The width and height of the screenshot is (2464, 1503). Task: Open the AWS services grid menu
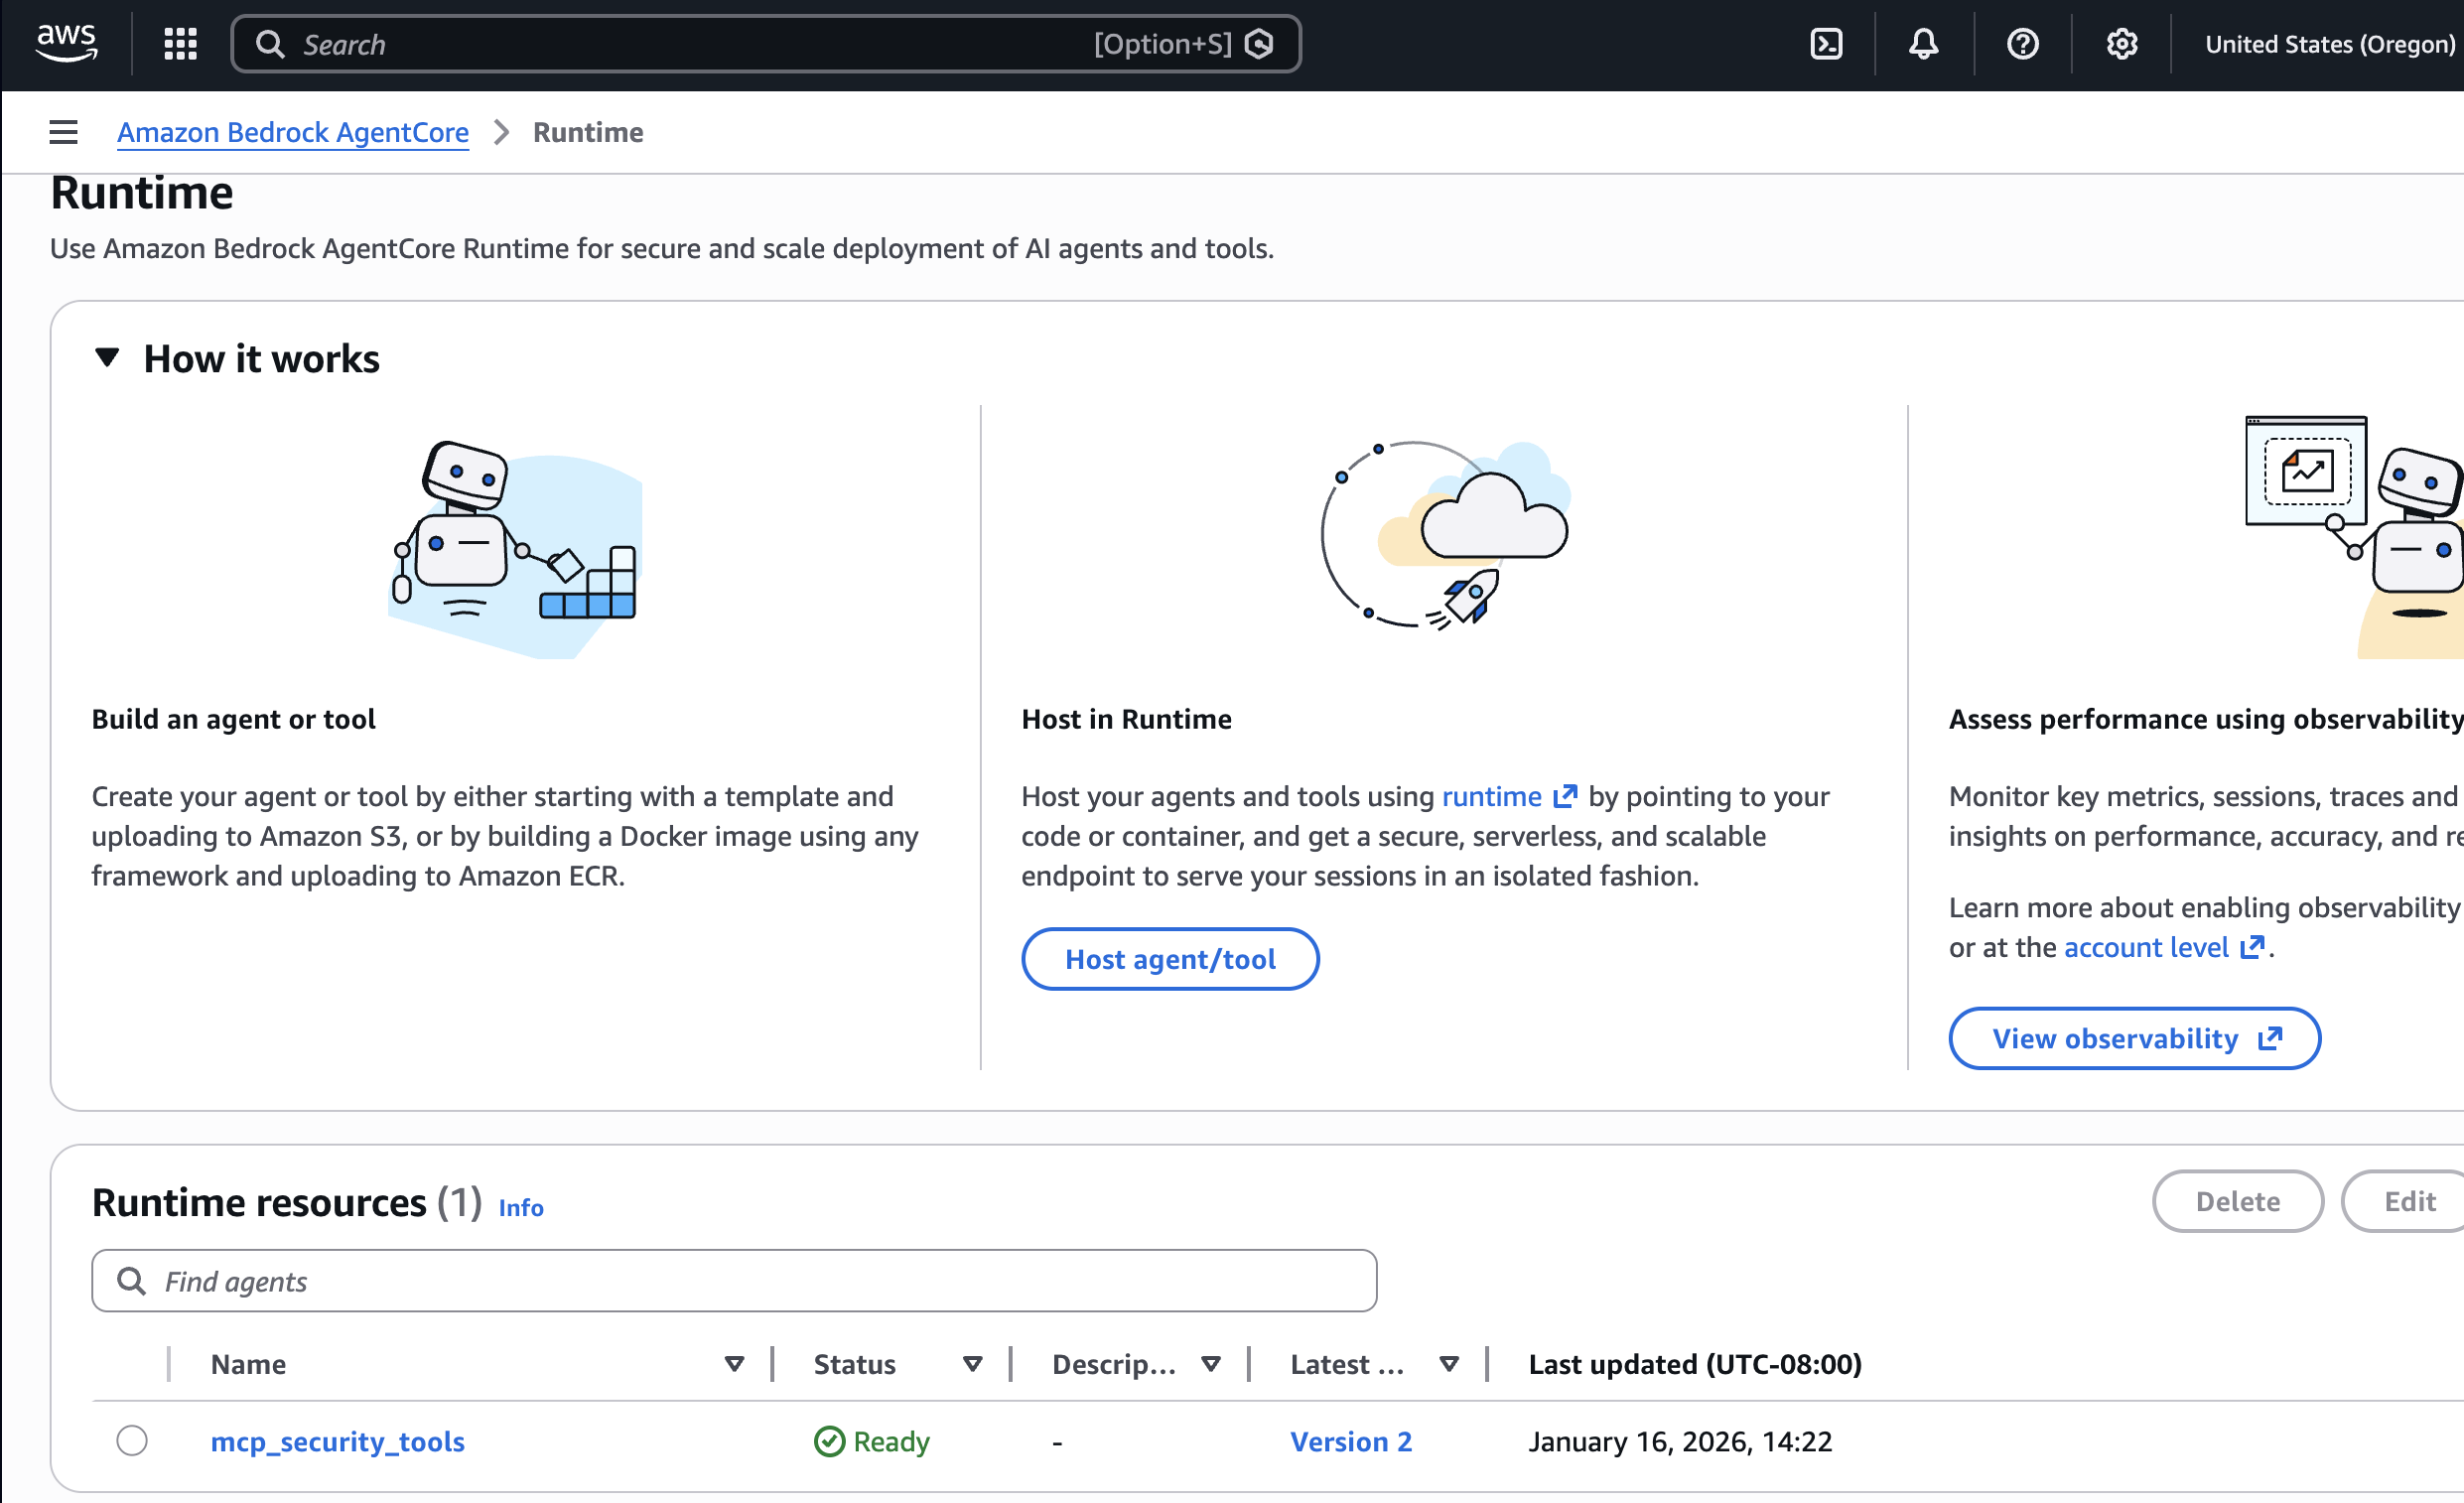(x=180, y=44)
